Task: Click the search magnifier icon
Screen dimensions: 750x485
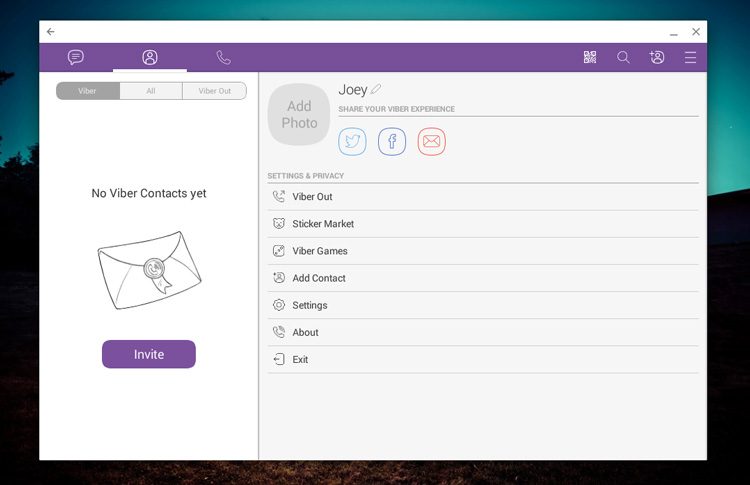Action: 623,58
